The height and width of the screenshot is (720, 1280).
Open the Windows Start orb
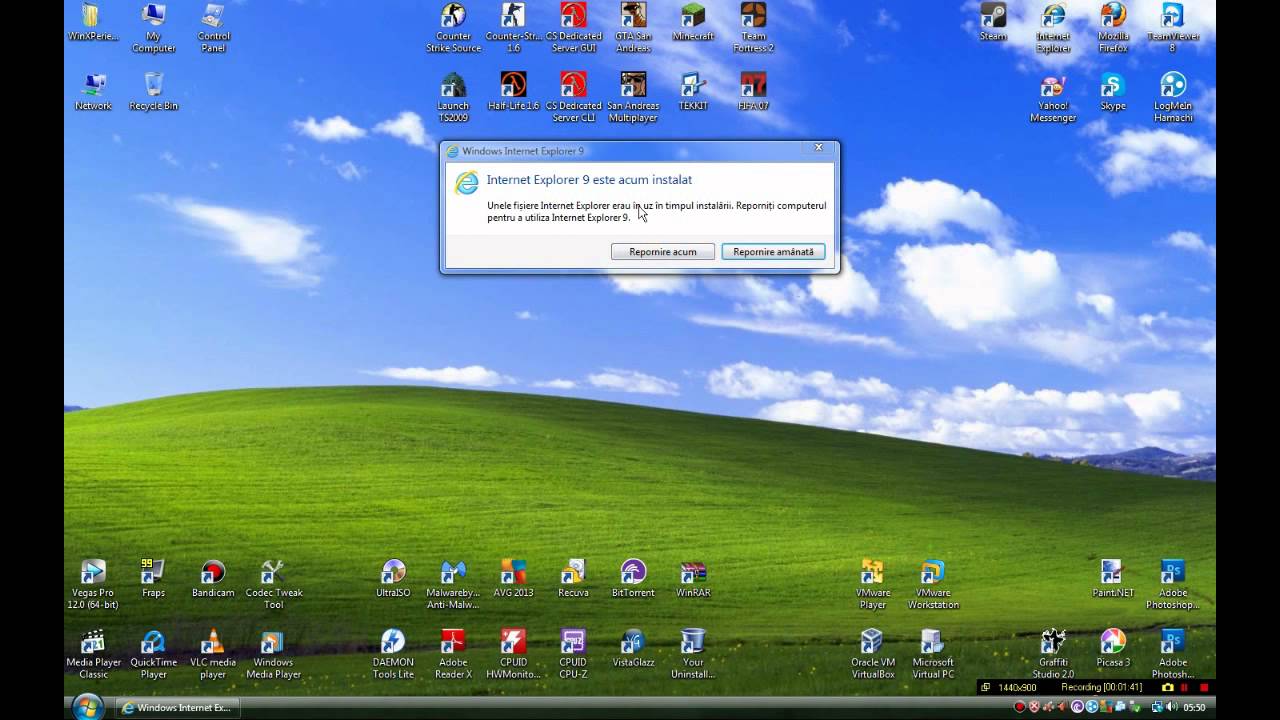pyautogui.click(x=88, y=706)
